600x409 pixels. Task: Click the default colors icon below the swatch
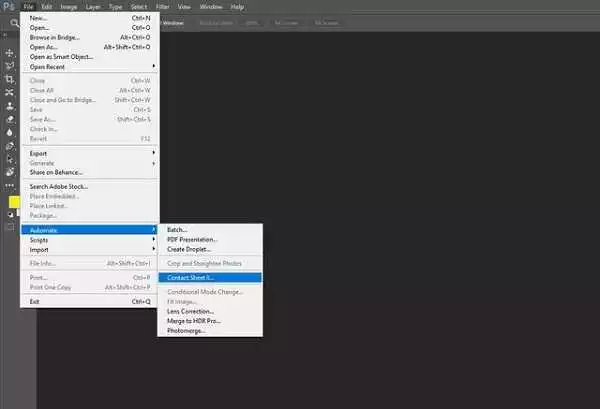coord(10,215)
